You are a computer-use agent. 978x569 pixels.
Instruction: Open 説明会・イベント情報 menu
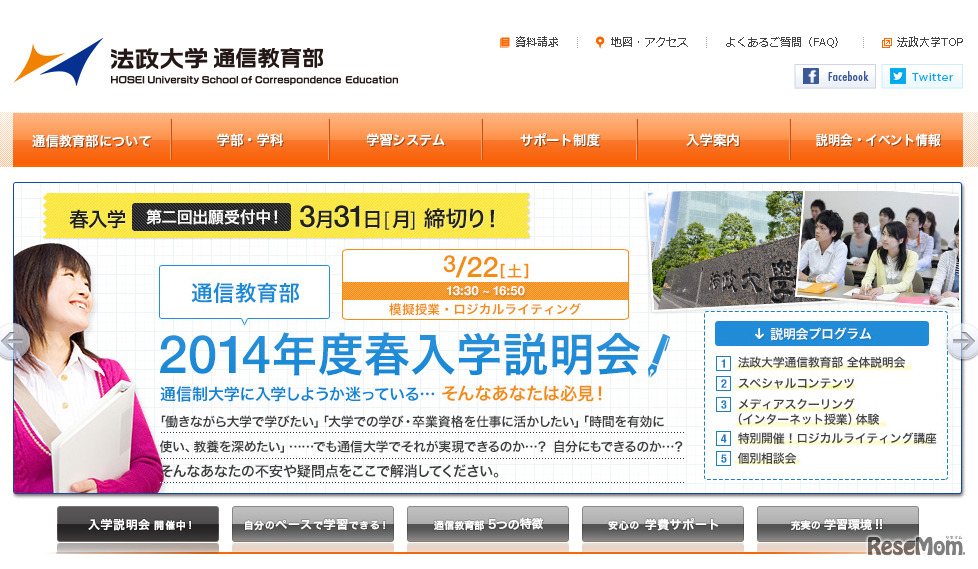click(877, 141)
